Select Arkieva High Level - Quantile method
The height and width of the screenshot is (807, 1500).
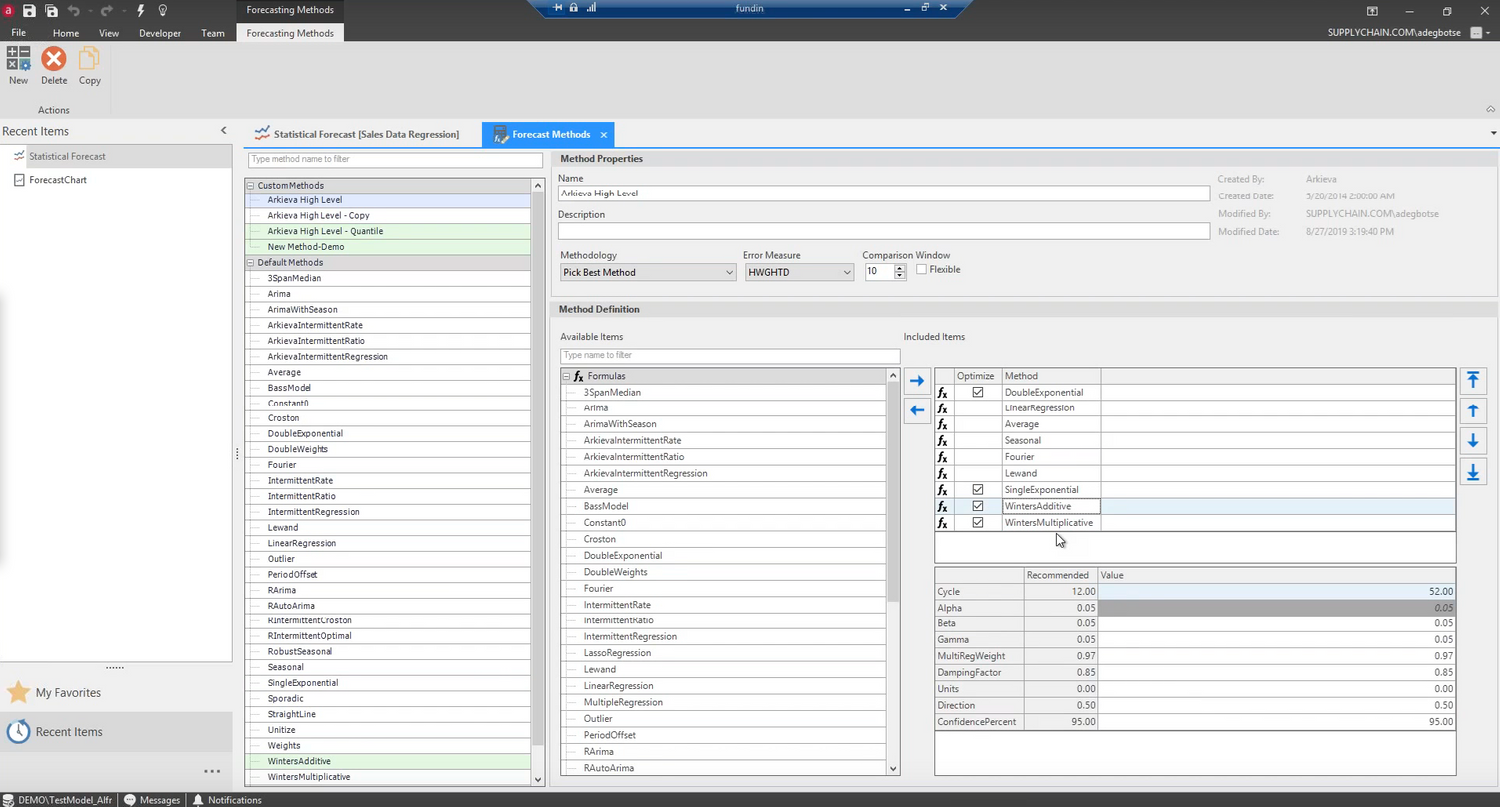coord(389,231)
